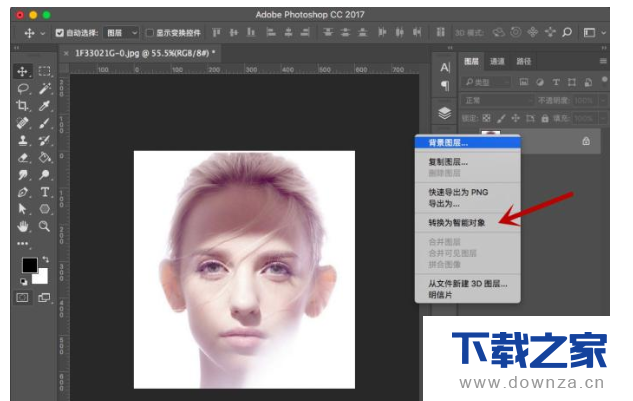Select the Magic Wand tool
633x401 pixels.
click(x=44, y=88)
